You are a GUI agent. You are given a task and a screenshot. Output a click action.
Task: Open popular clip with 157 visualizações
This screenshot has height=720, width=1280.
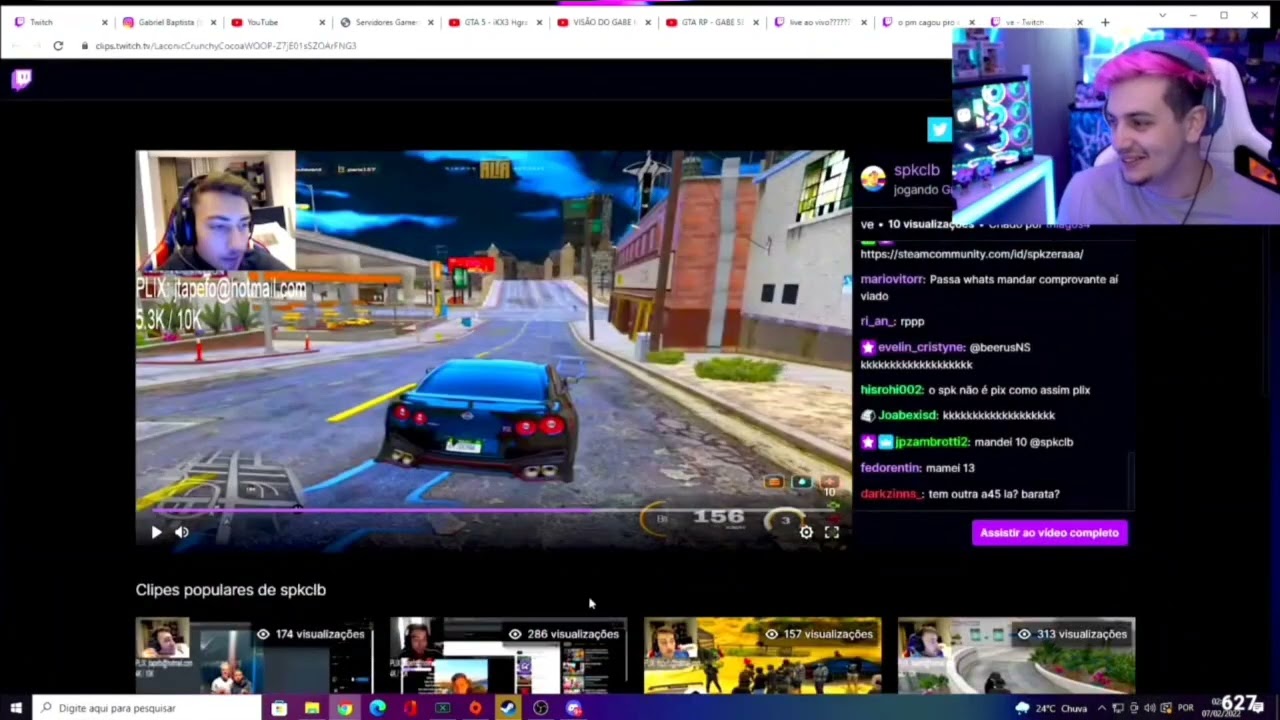coord(762,655)
